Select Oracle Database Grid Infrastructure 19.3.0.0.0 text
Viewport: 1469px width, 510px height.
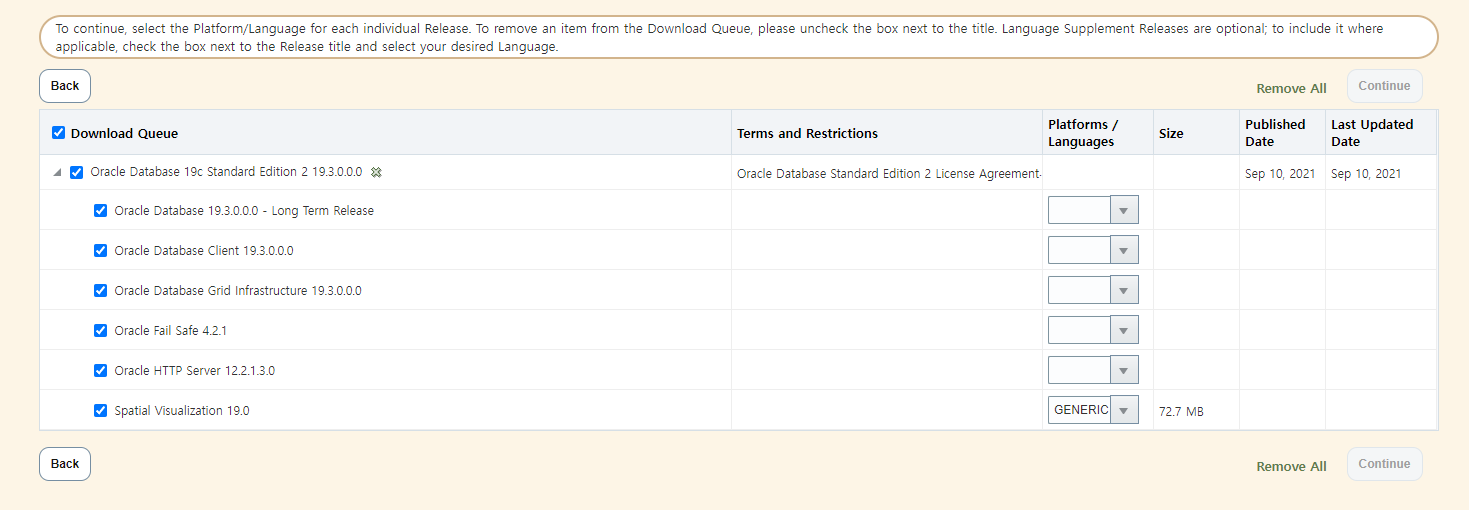[238, 290]
